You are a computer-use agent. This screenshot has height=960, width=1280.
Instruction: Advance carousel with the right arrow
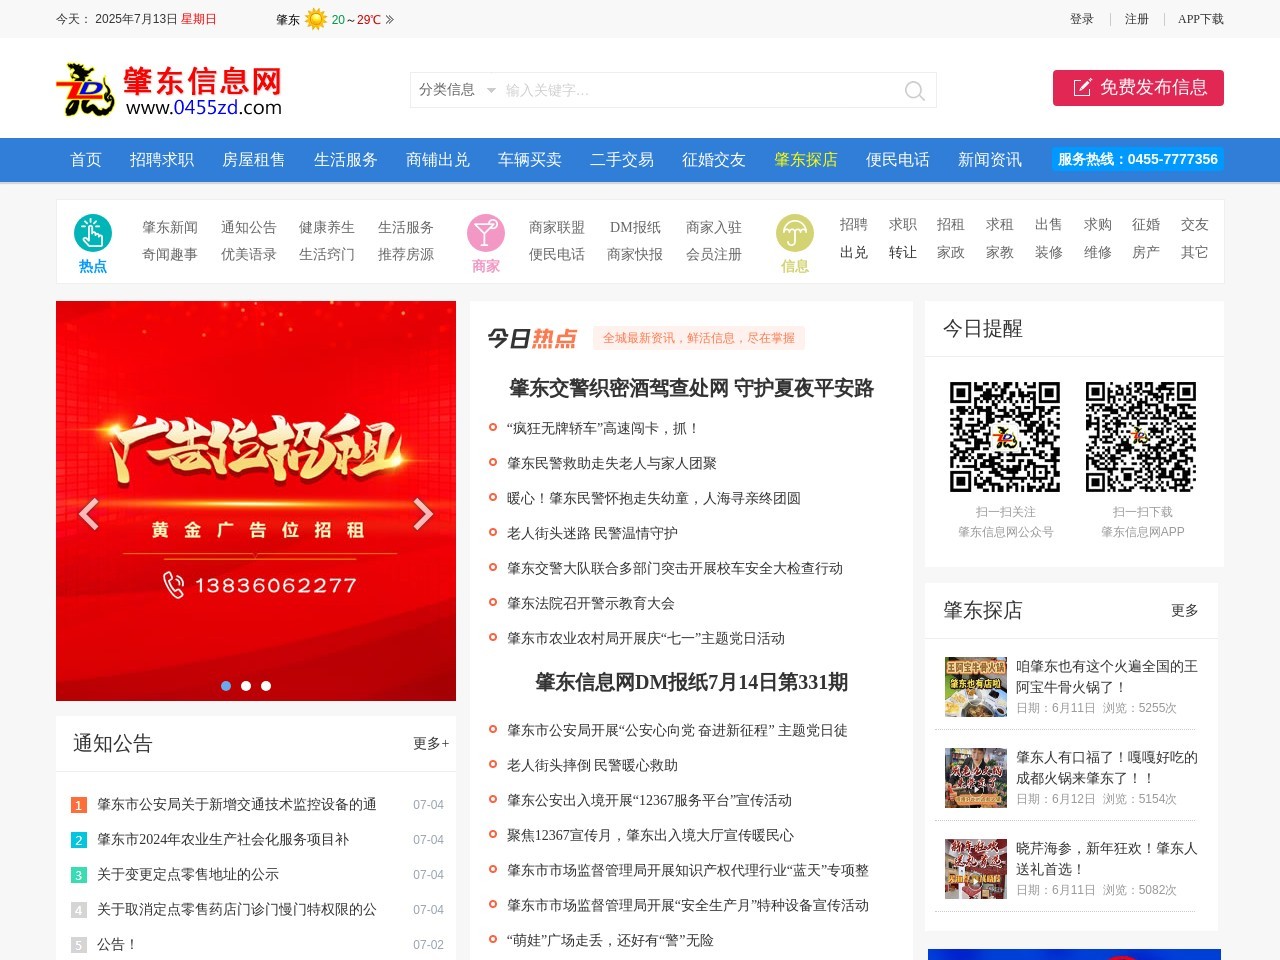423,514
